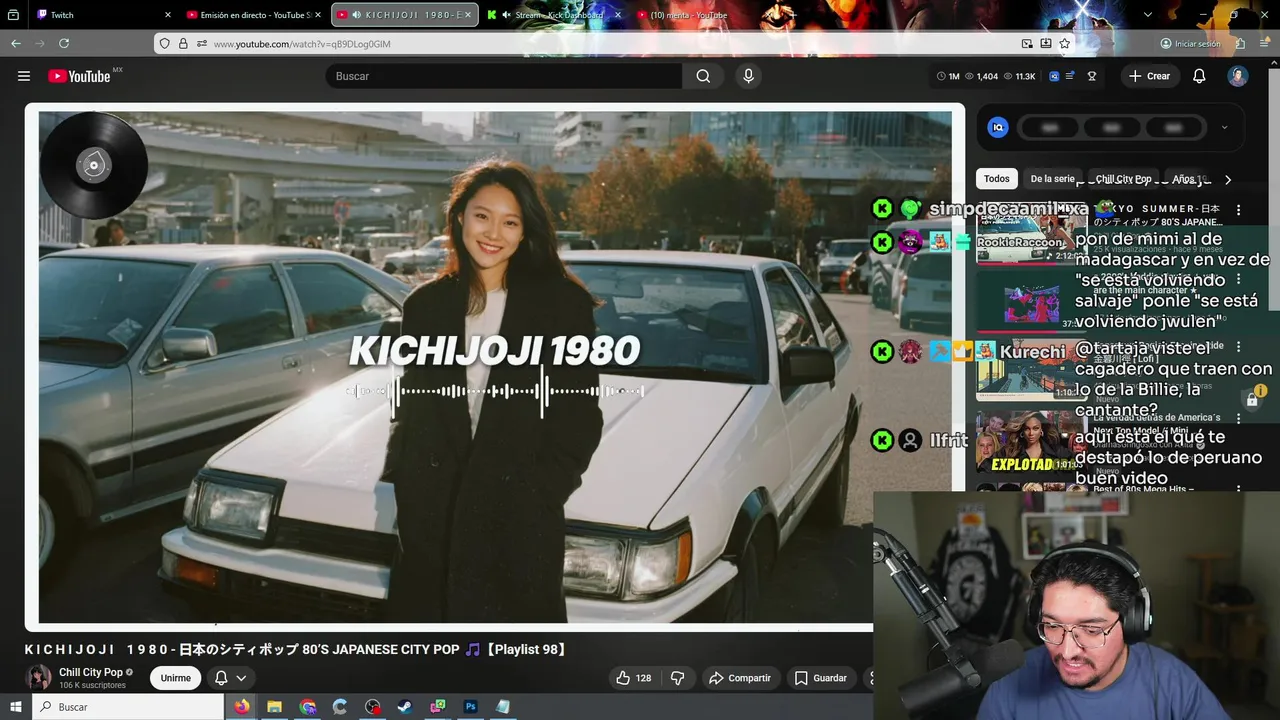
Task: Open the notifications bell in YouTube header
Action: tap(1199, 76)
